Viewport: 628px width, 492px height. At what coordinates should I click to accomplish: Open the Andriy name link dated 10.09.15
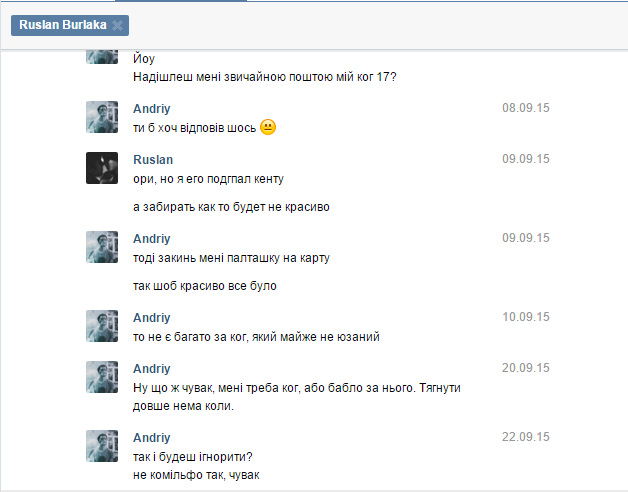152,317
